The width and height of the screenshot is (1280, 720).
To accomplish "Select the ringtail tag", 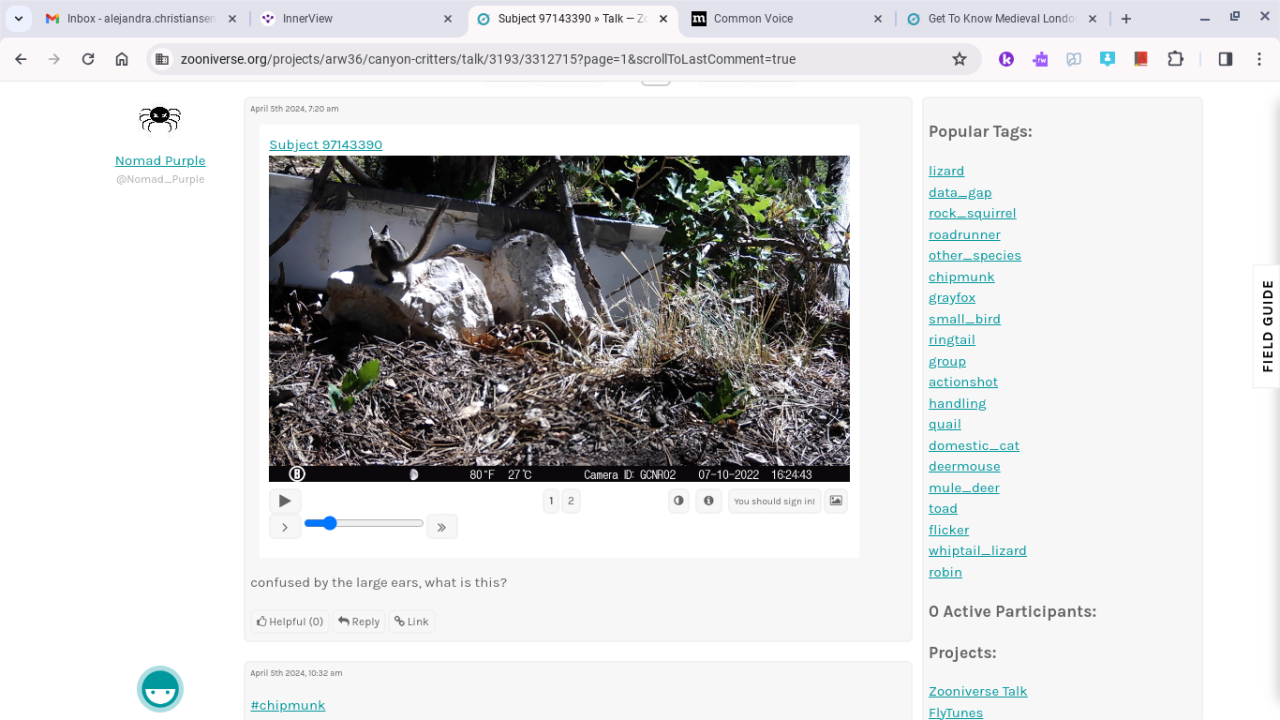I will click(x=951, y=340).
